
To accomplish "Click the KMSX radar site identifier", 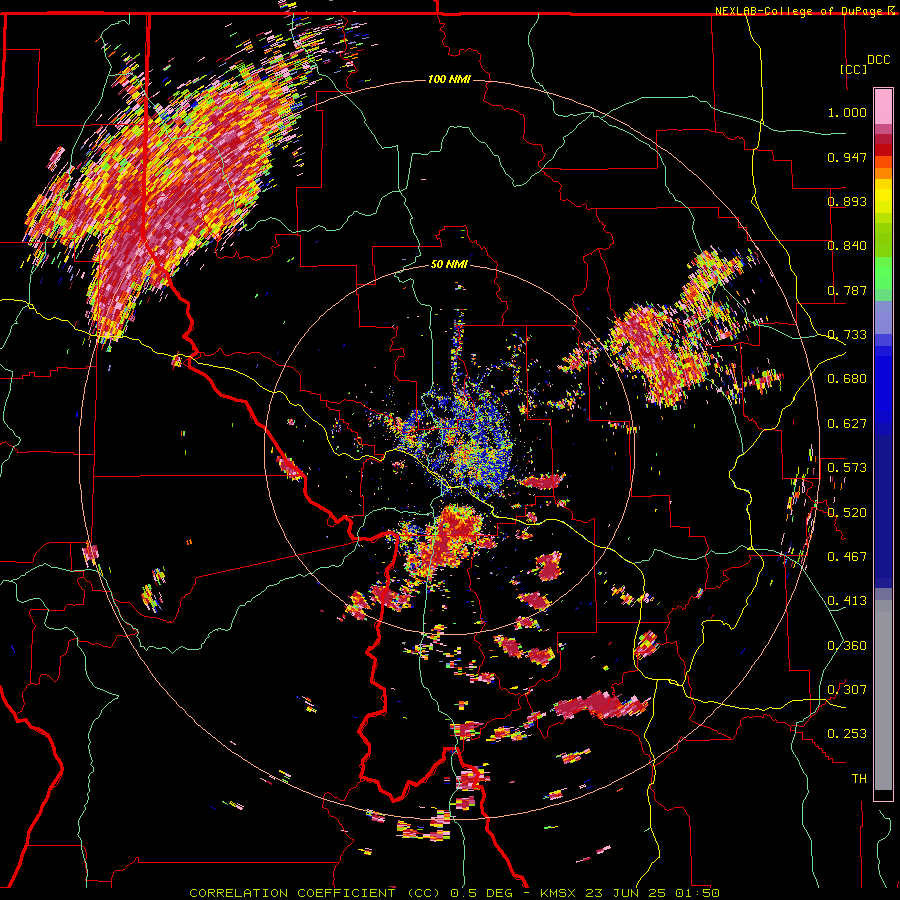I will 560,893.
